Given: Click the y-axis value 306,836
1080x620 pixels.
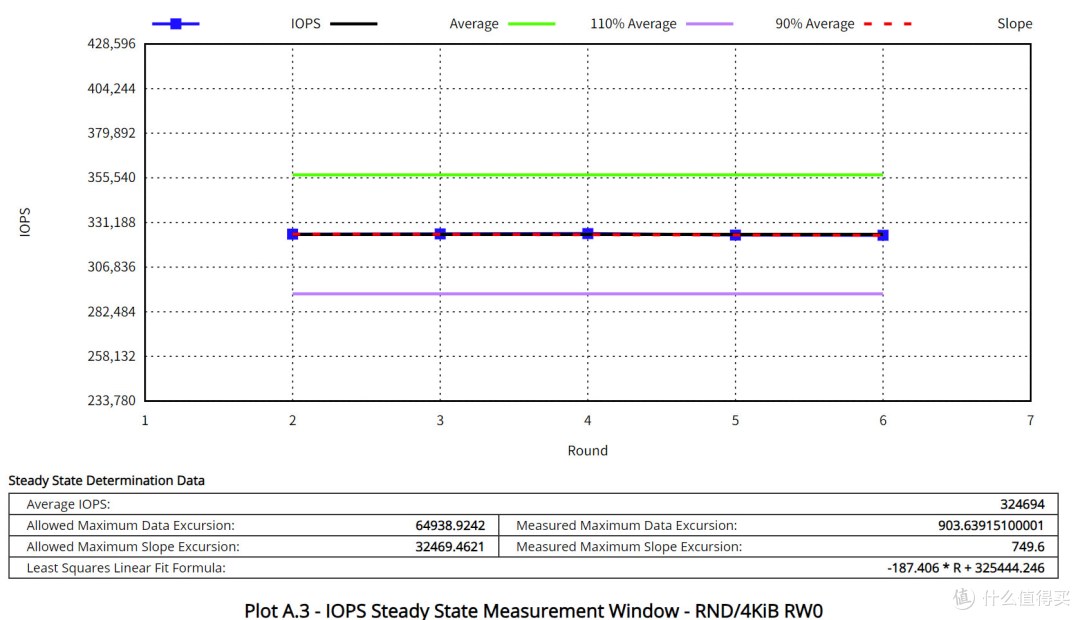Looking at the screenshot, I should 112,267.
